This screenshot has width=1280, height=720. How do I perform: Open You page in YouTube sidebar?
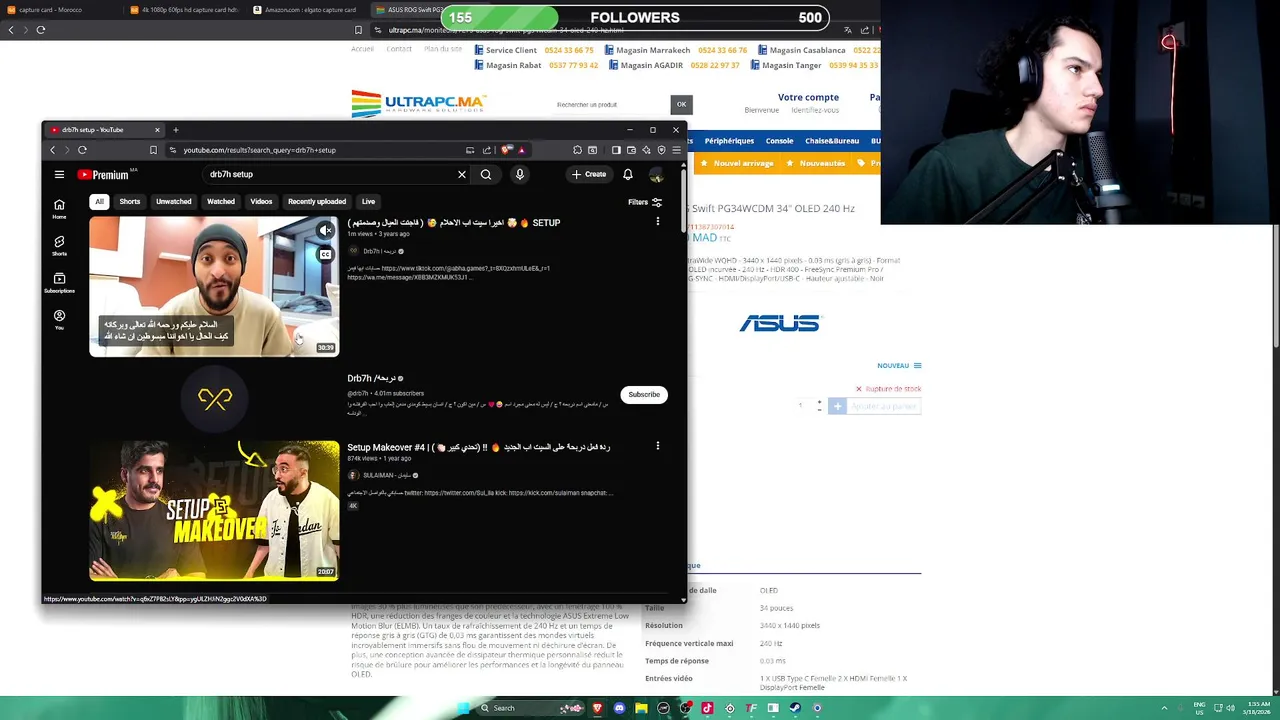(x=59, y=319)
